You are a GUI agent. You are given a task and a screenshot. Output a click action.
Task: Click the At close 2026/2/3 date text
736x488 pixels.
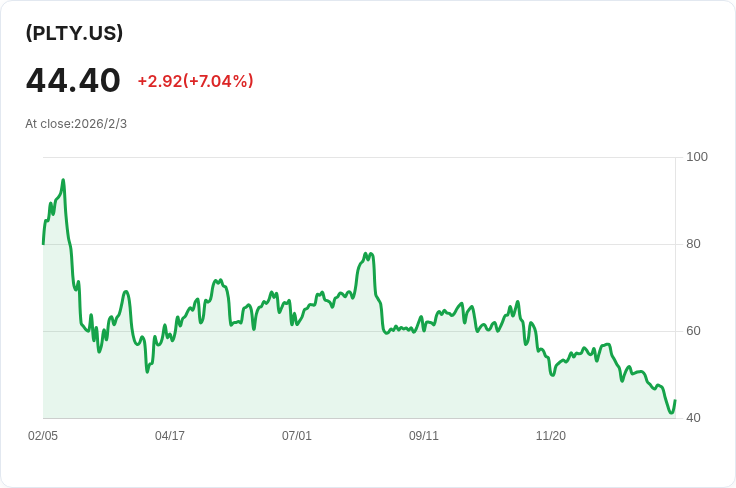pos(76,124)
